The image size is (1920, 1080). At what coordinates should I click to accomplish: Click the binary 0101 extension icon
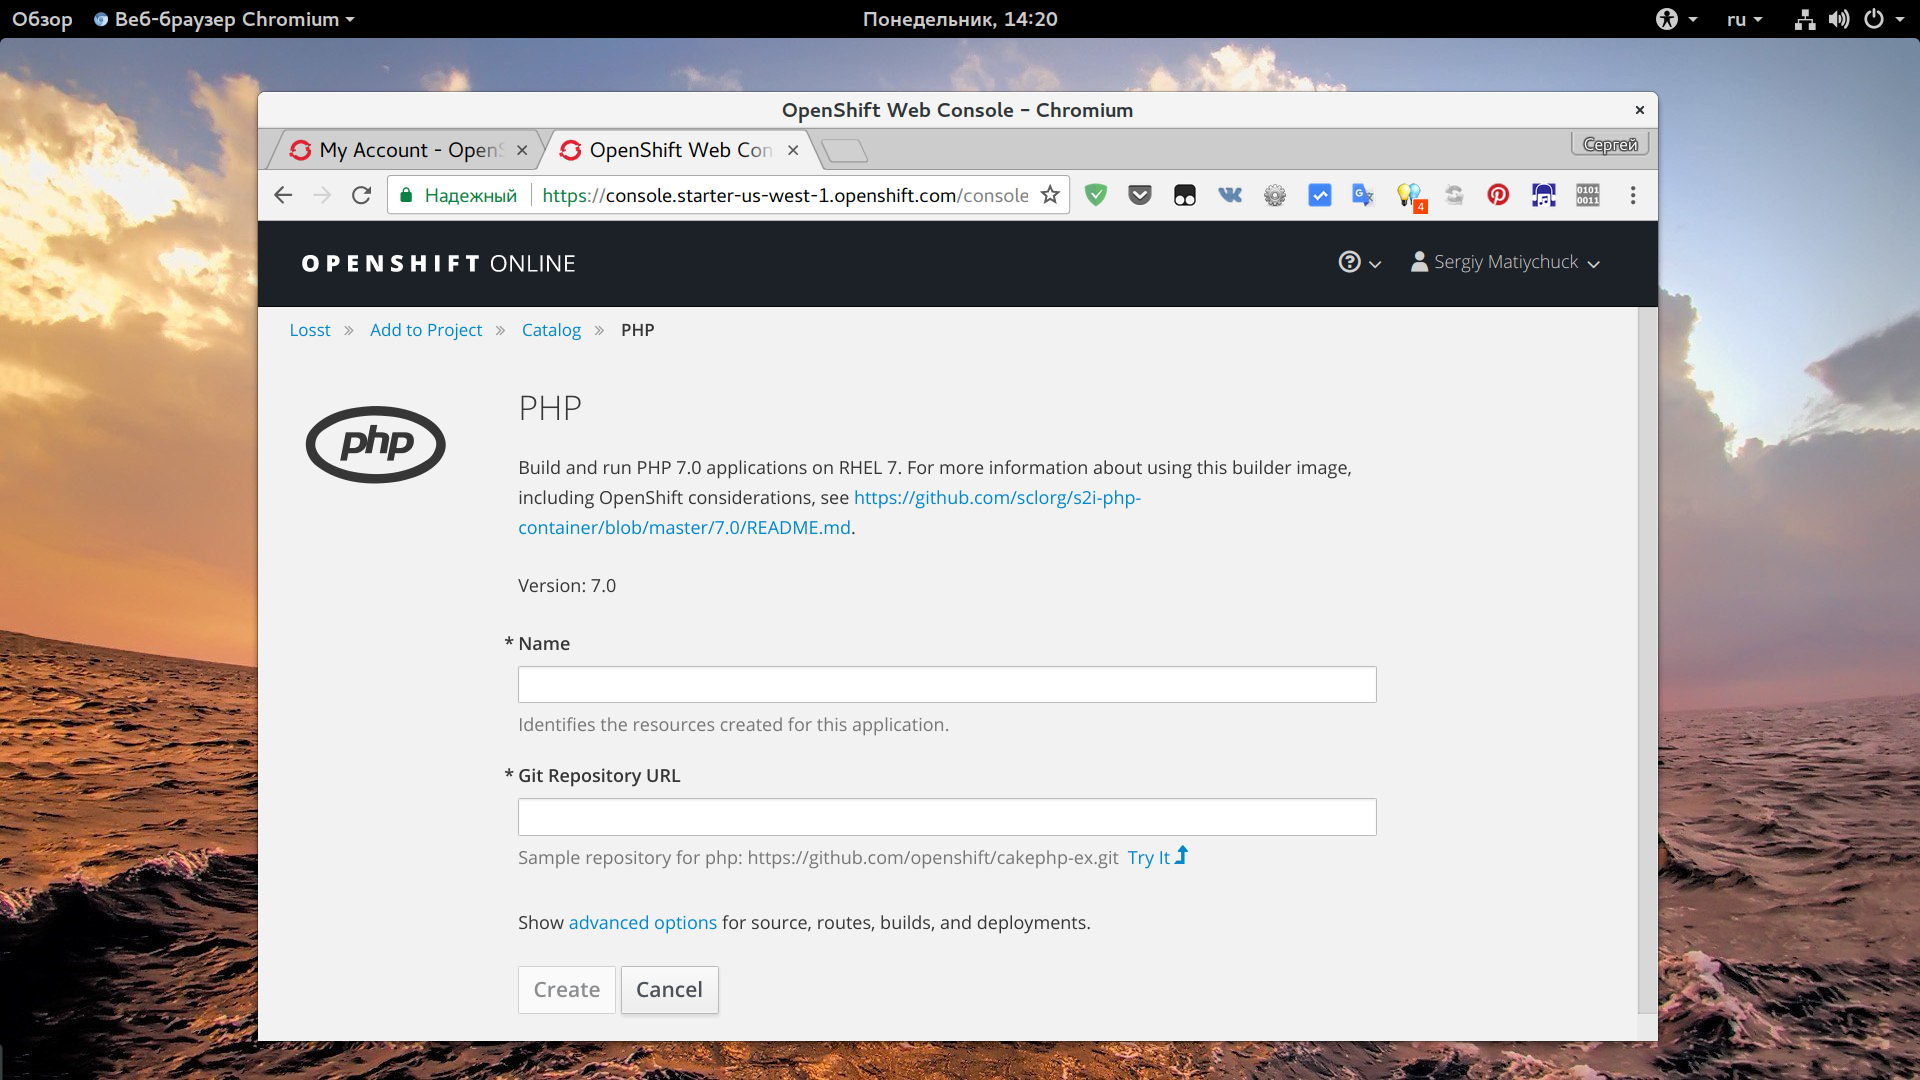1587,195
